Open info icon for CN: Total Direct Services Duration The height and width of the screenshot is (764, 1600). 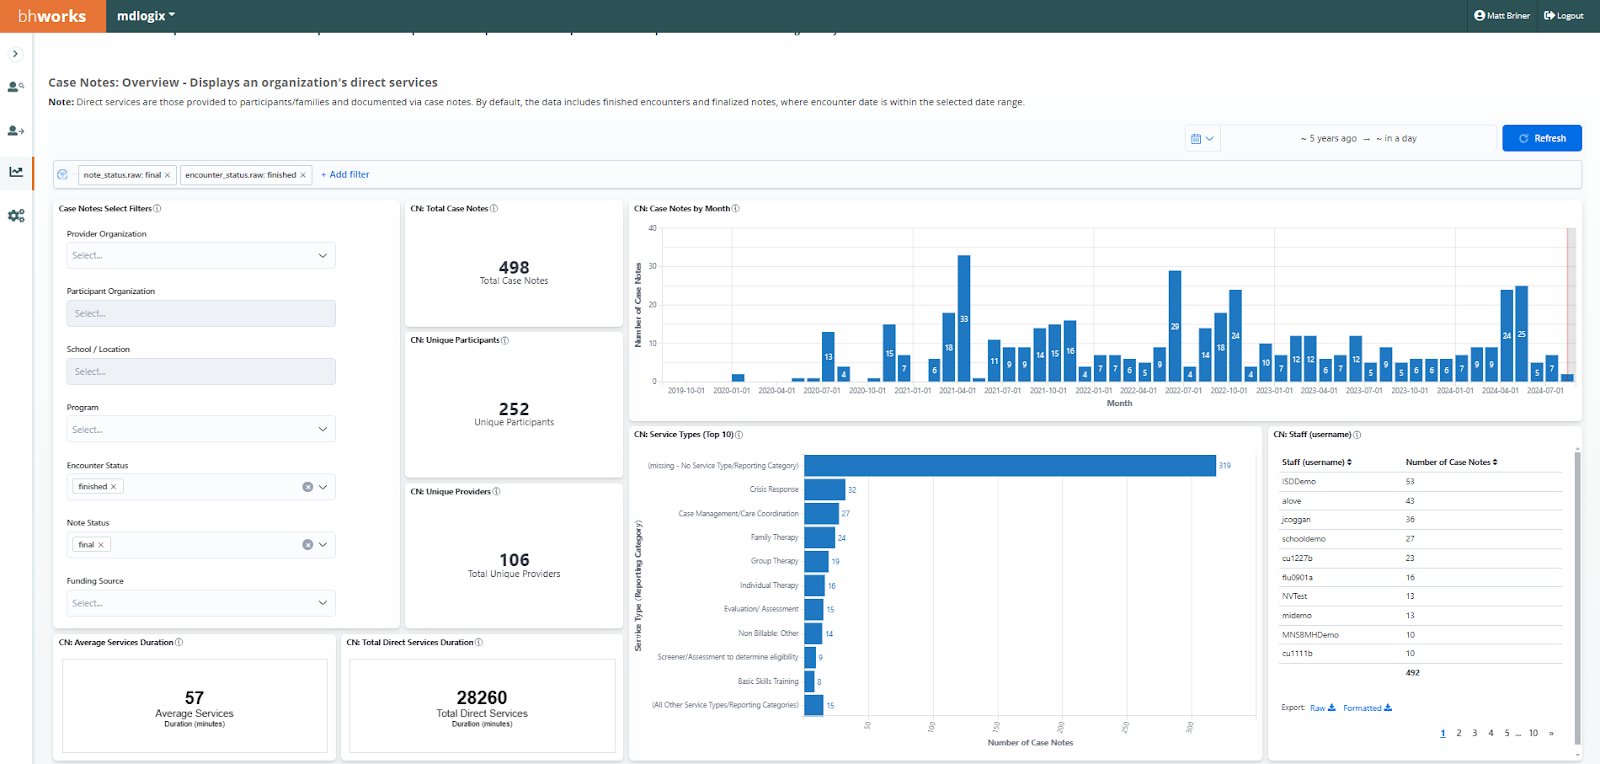479,643
